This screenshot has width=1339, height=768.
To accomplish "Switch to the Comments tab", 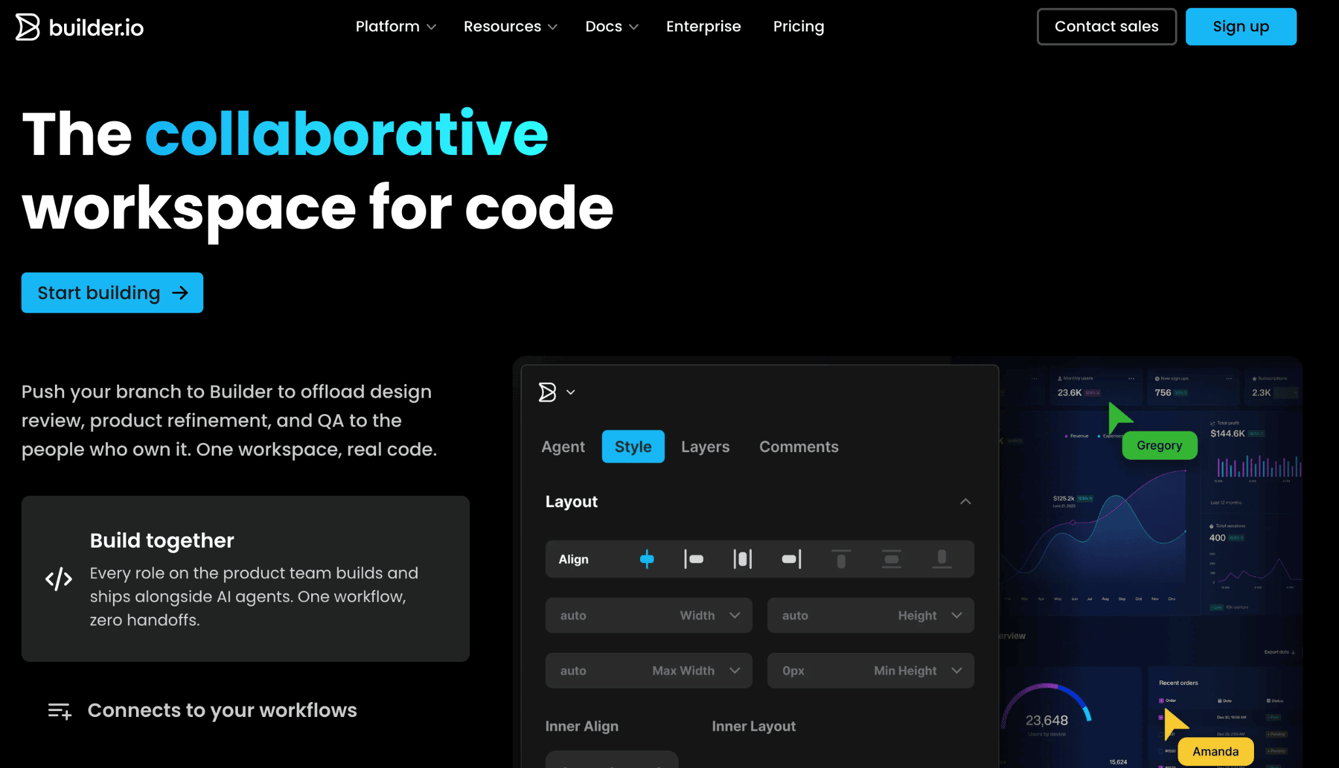I will pyautogui.click(x=799, y=447).
